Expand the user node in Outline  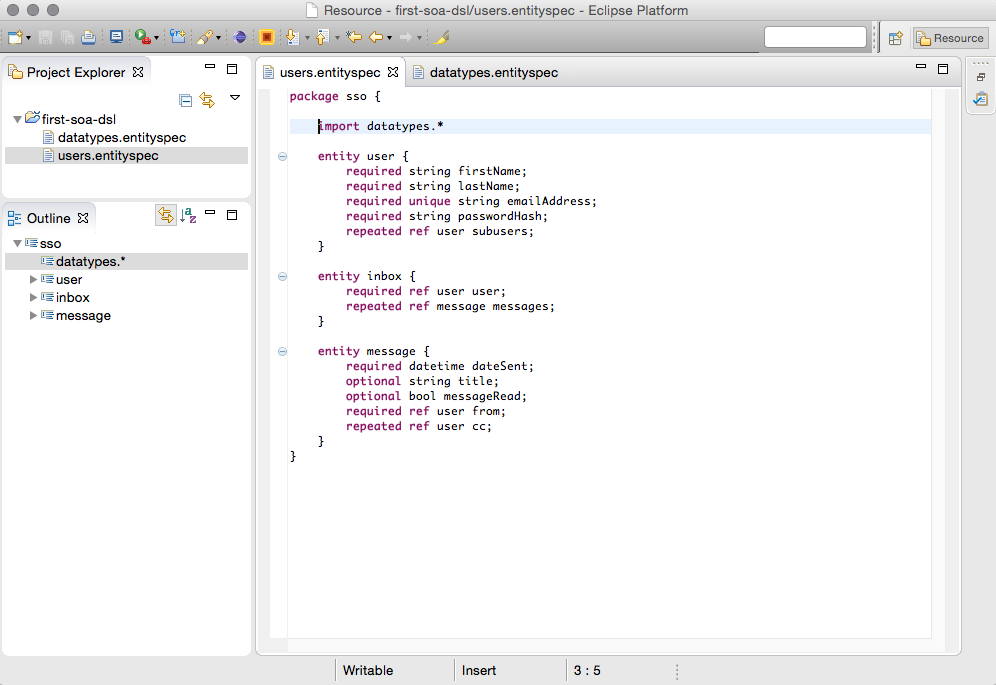pyautogui.click(x=32, y=279)
